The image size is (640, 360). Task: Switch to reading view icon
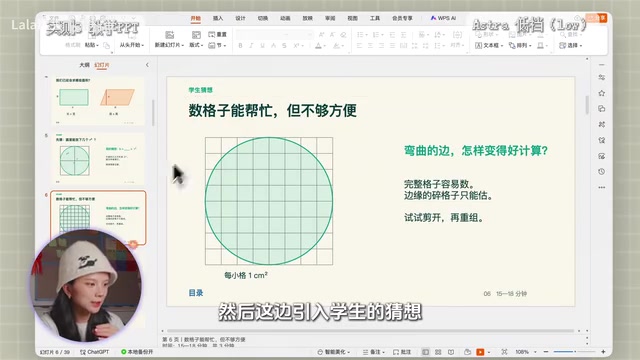pos(451,352)
